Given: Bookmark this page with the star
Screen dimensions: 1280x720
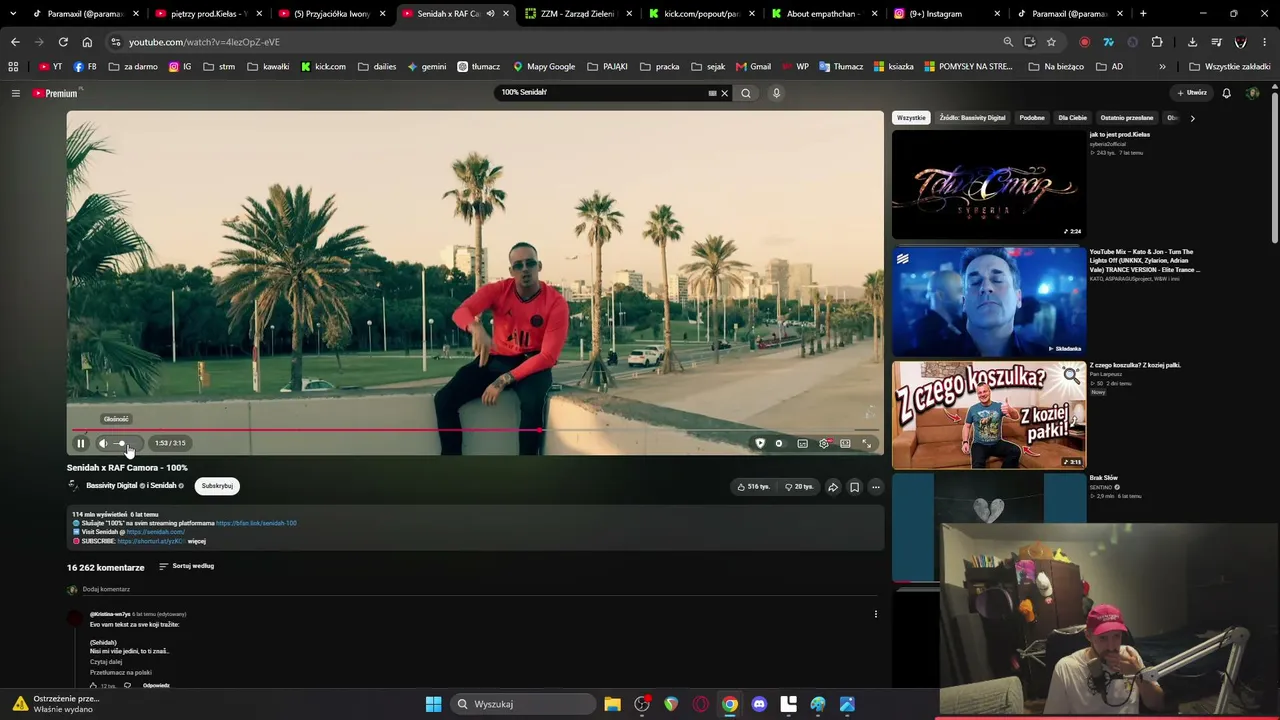Looking at the screenshot, I should tap(1051, 42).
